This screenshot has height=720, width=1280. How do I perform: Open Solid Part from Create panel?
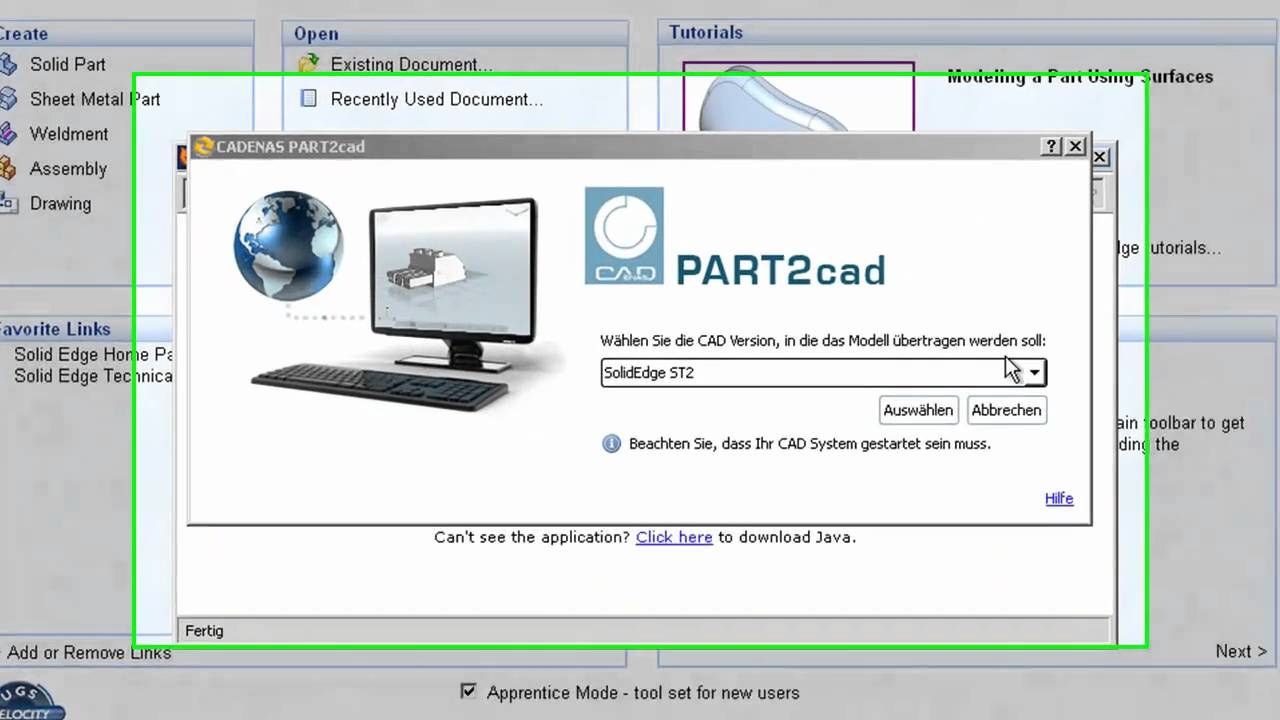[x=67, y=64]
